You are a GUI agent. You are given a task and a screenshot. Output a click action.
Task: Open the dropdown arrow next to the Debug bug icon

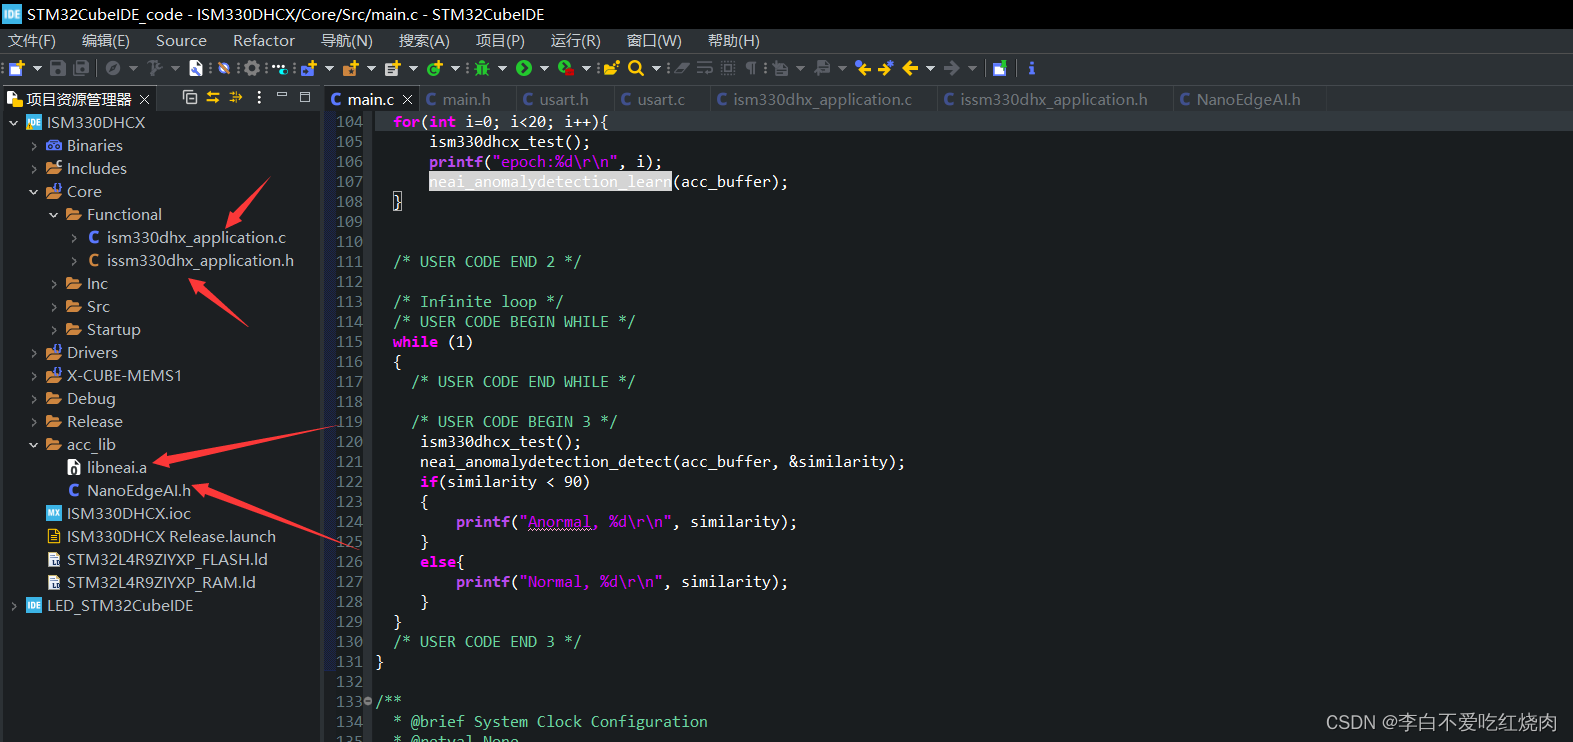tap(502, 68)
